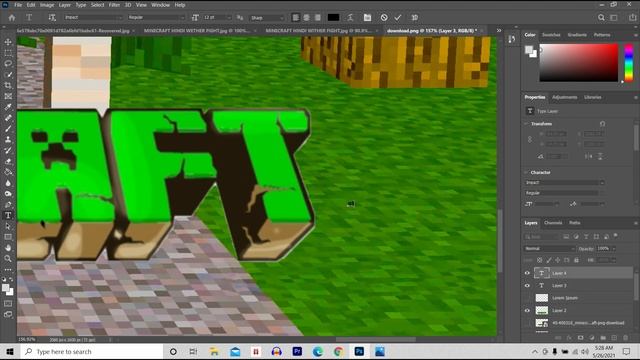Select the Eraser tool
The height and width of the screenshot is (360, 640).
(8, 161)
